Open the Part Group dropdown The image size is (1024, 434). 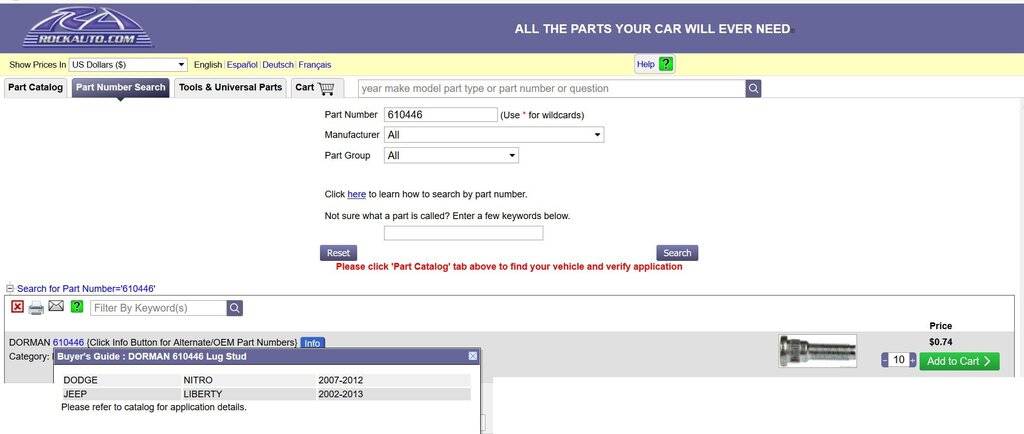tap(451, 156)
